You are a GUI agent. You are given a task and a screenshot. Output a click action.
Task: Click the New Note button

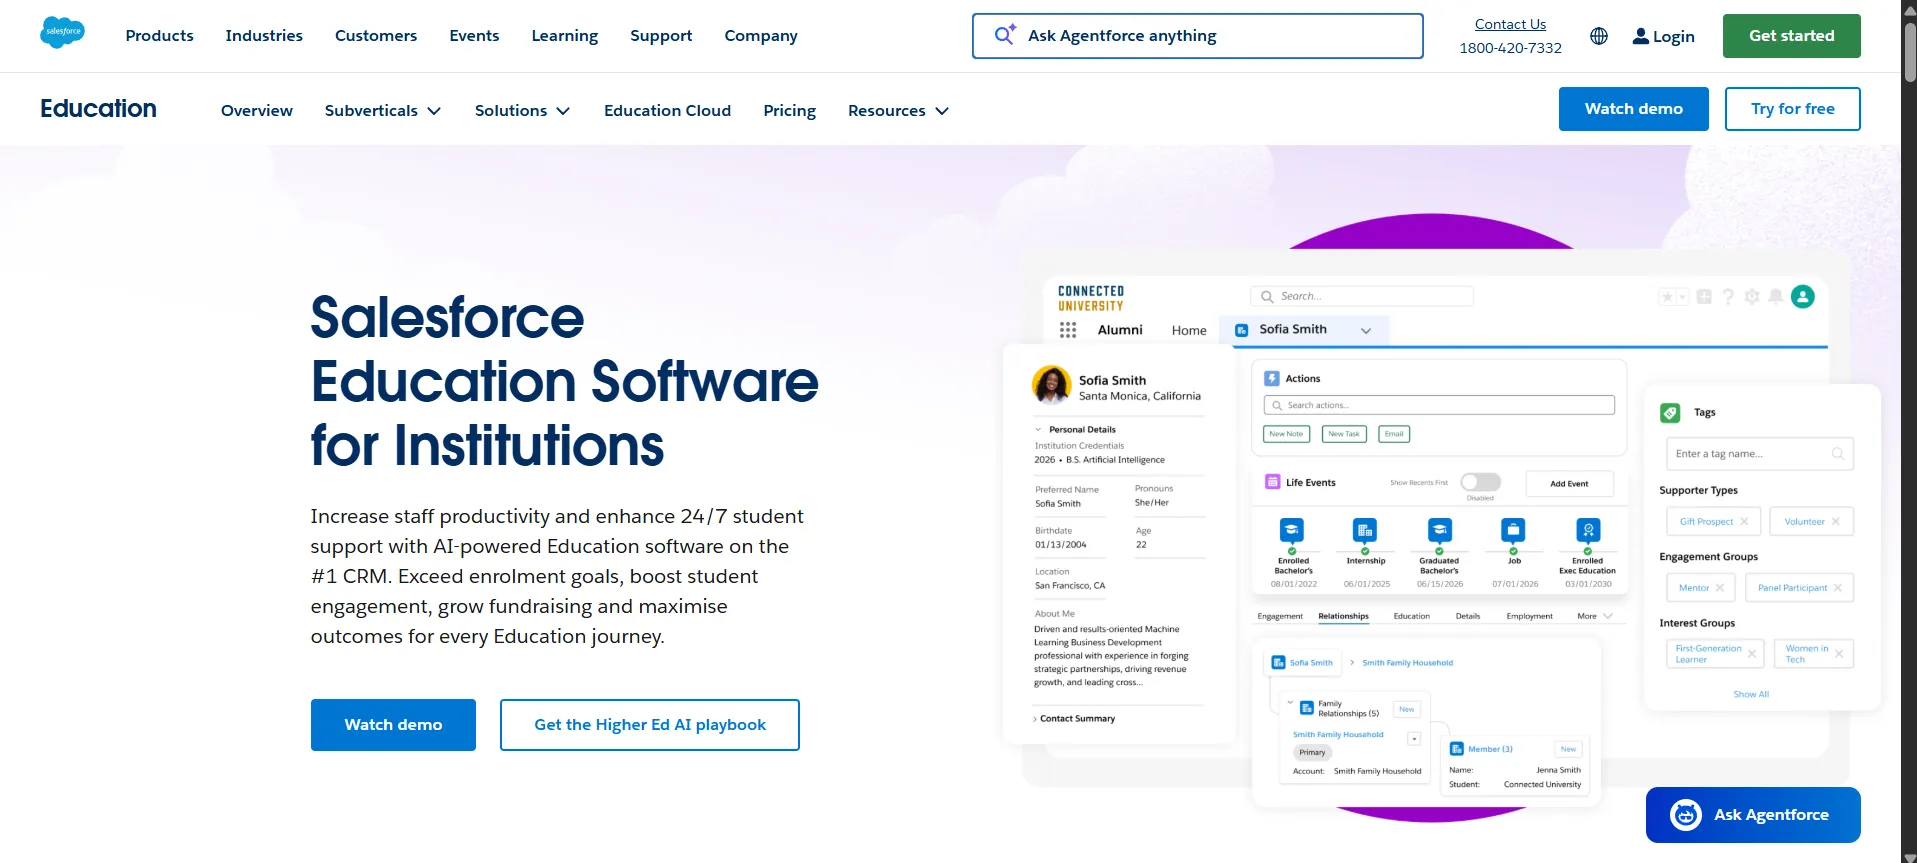click(1286, 434)
